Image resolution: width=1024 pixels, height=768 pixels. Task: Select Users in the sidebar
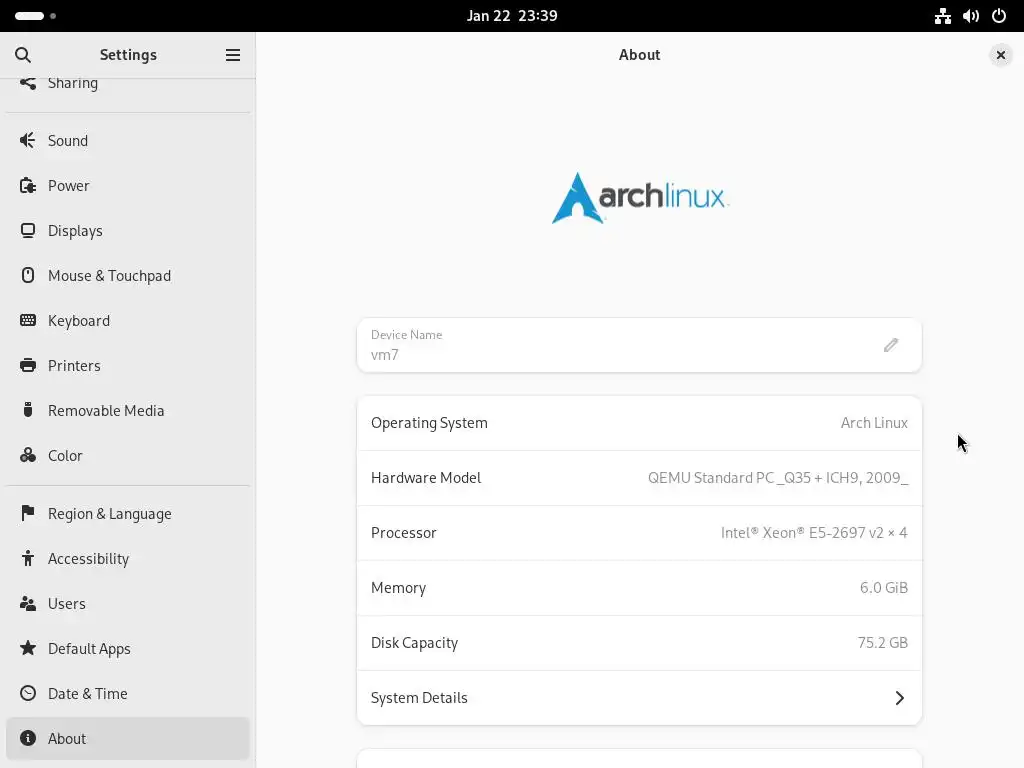coord(128,604)
